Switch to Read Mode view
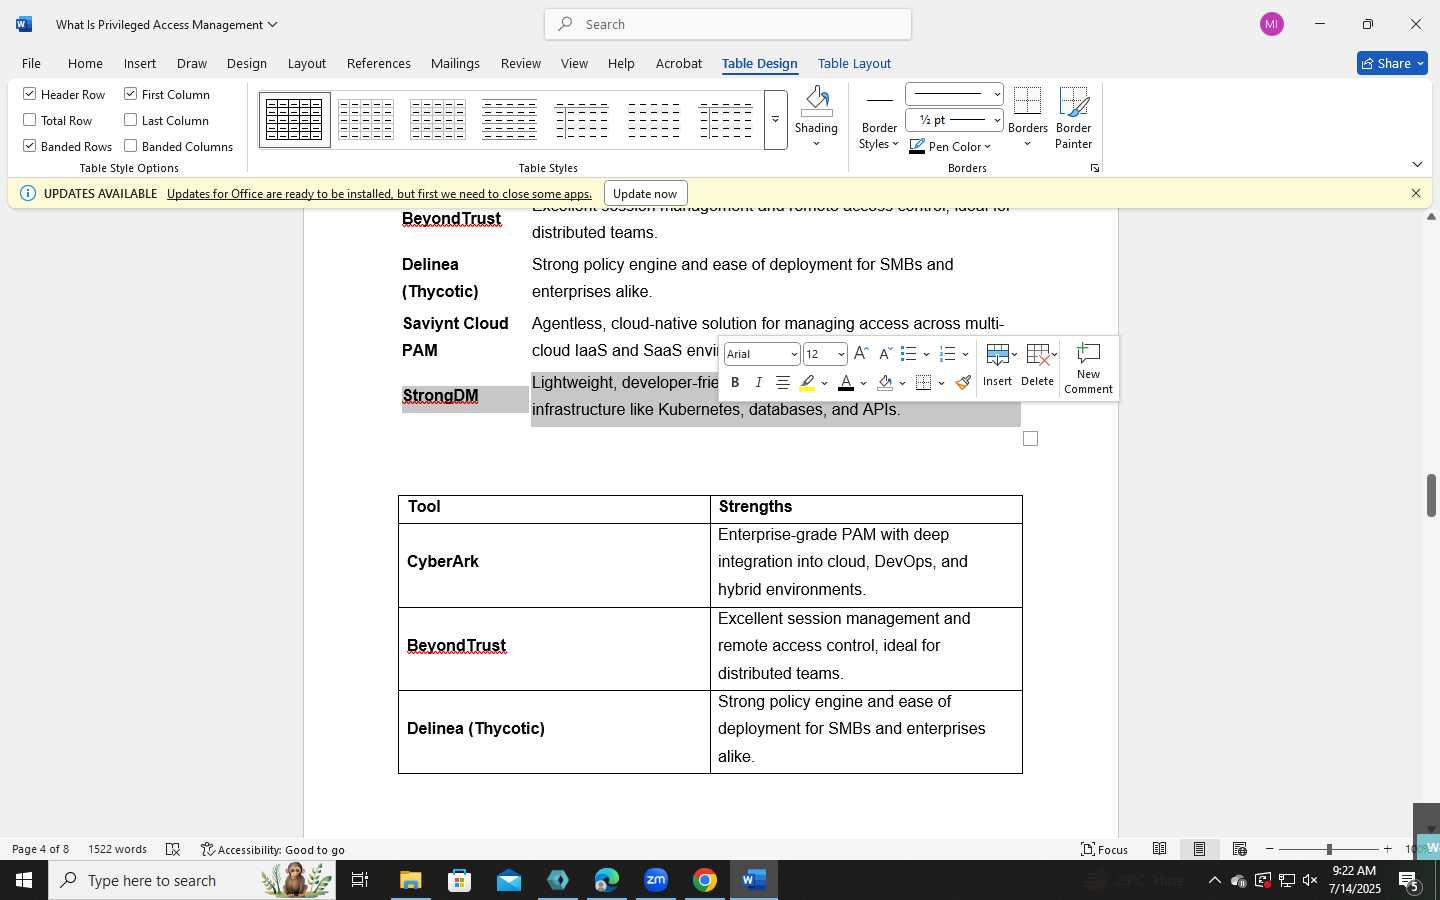1440x900 pixels. 1159,849
